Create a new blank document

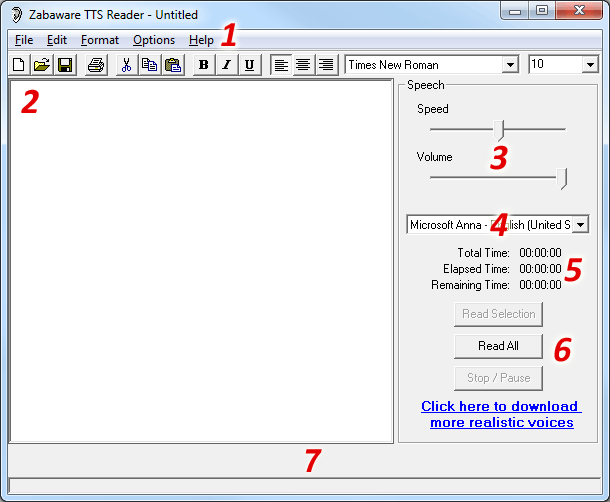pos(19,65)
